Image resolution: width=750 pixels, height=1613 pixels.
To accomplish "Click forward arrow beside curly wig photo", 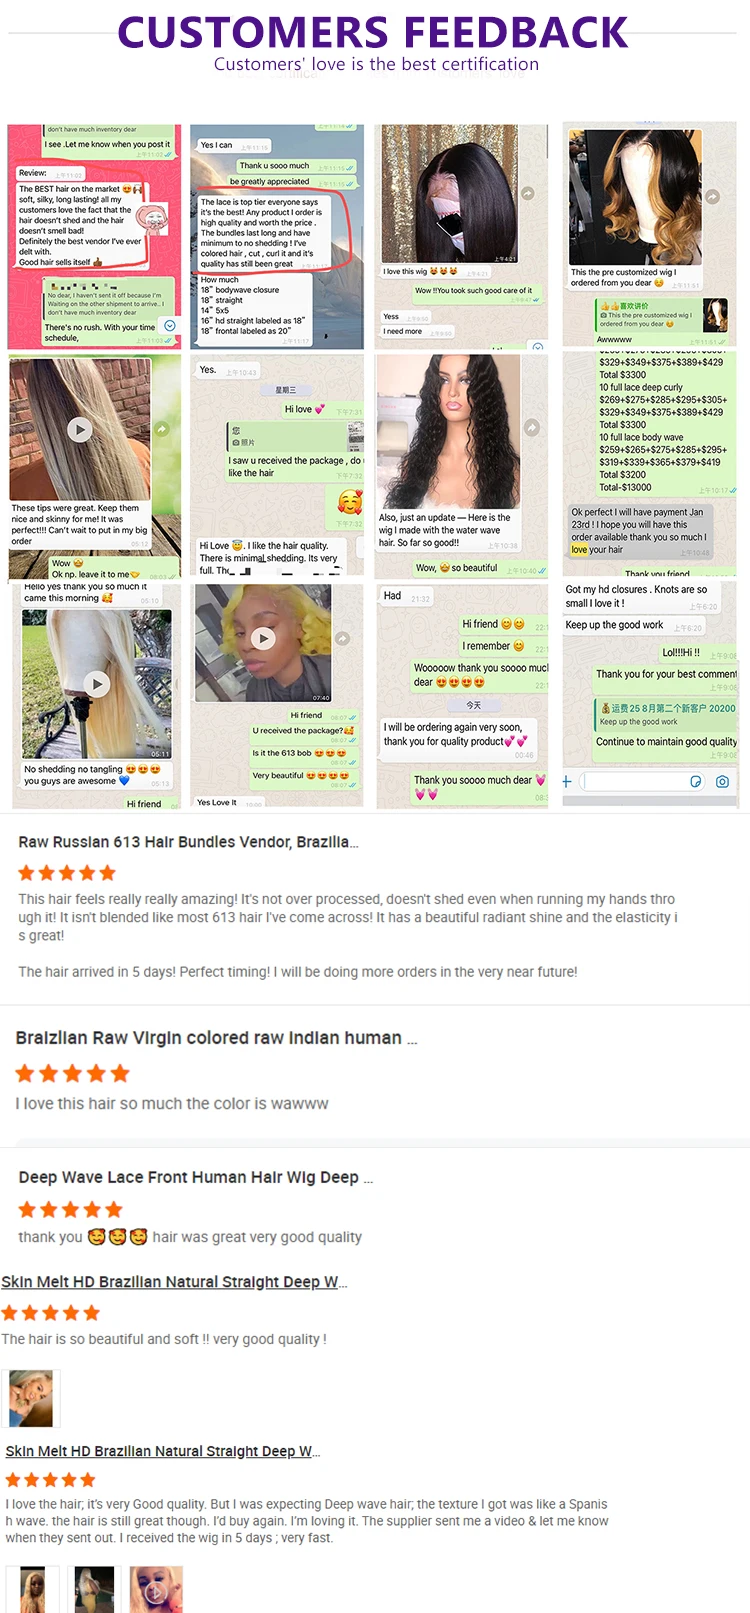I will click(533, 427).
